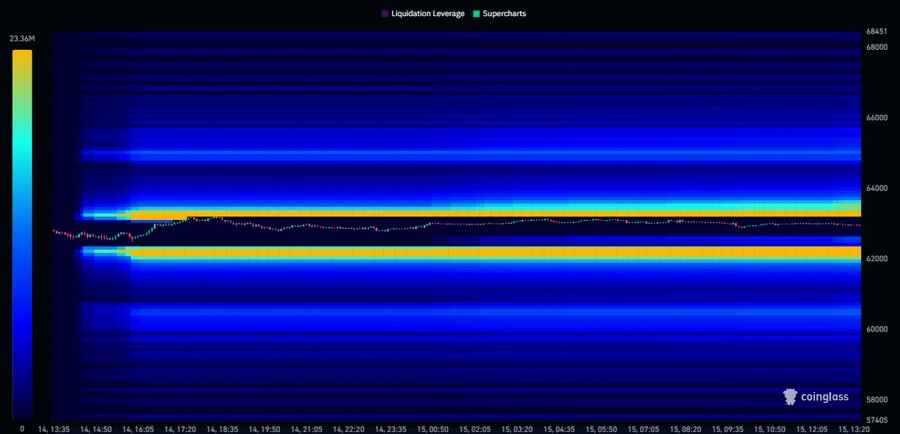Click the 66000 price axis label
Viewport: 900px width, 434px height.
click(x=875, y=117)
